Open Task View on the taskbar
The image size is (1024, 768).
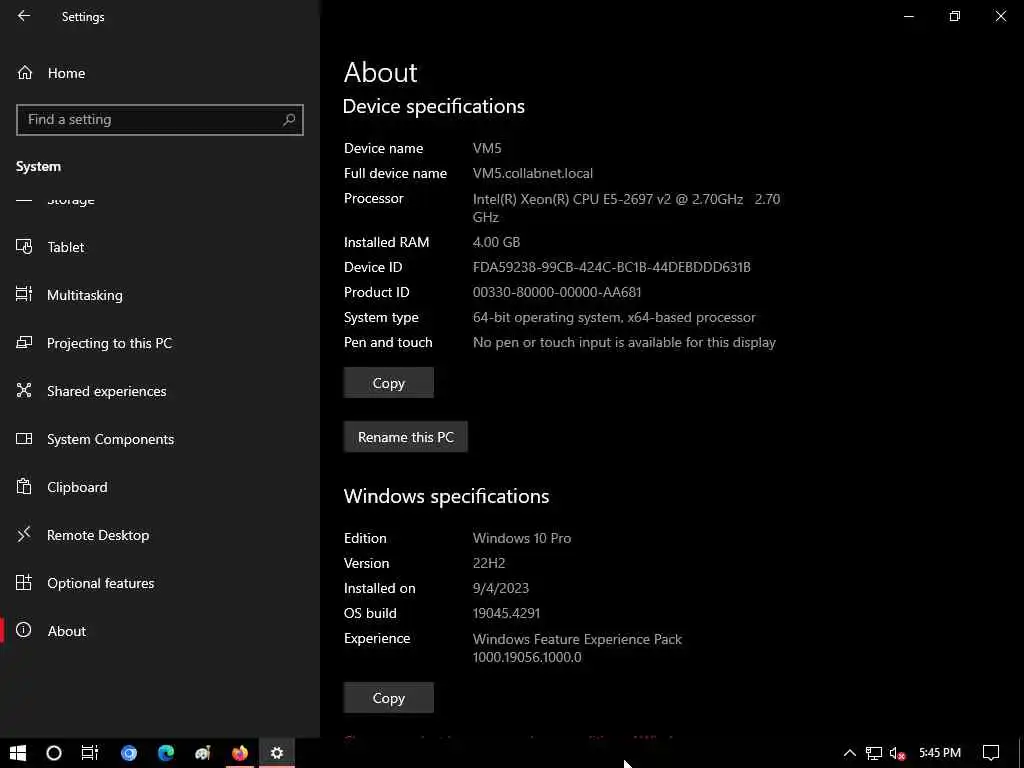tap(90, 753)
